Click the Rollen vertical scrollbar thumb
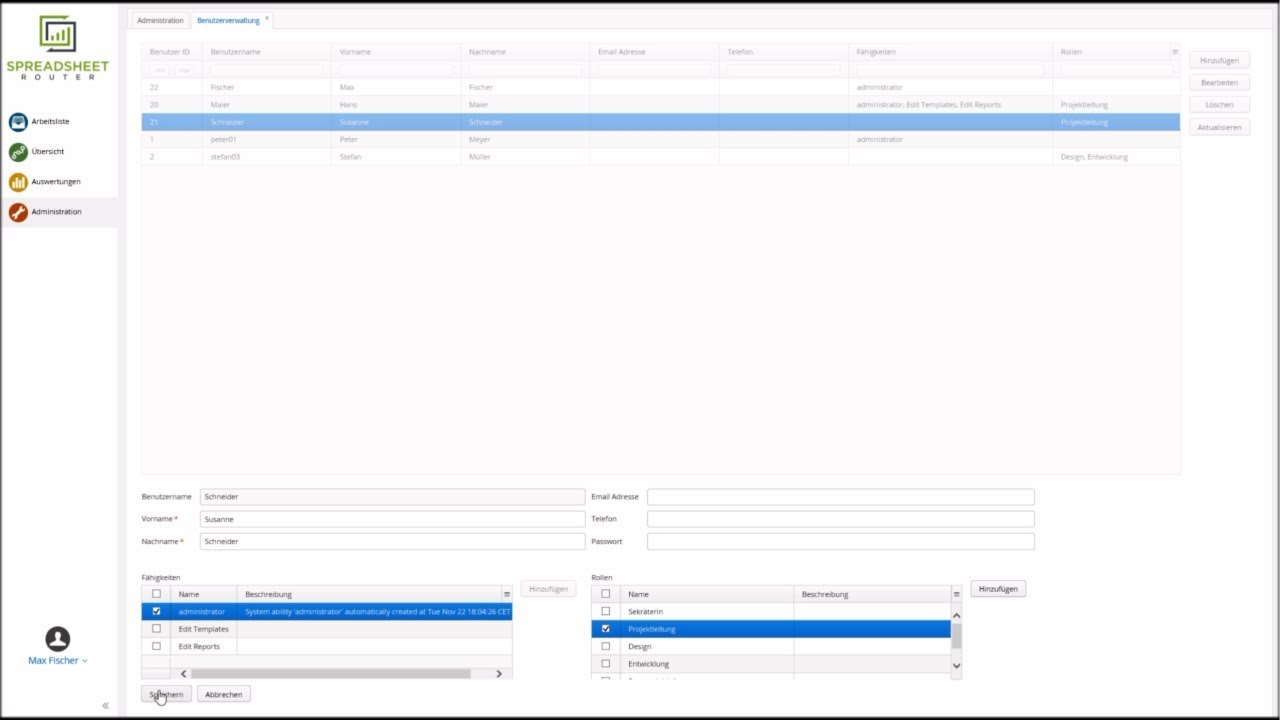 coord(956,636)
